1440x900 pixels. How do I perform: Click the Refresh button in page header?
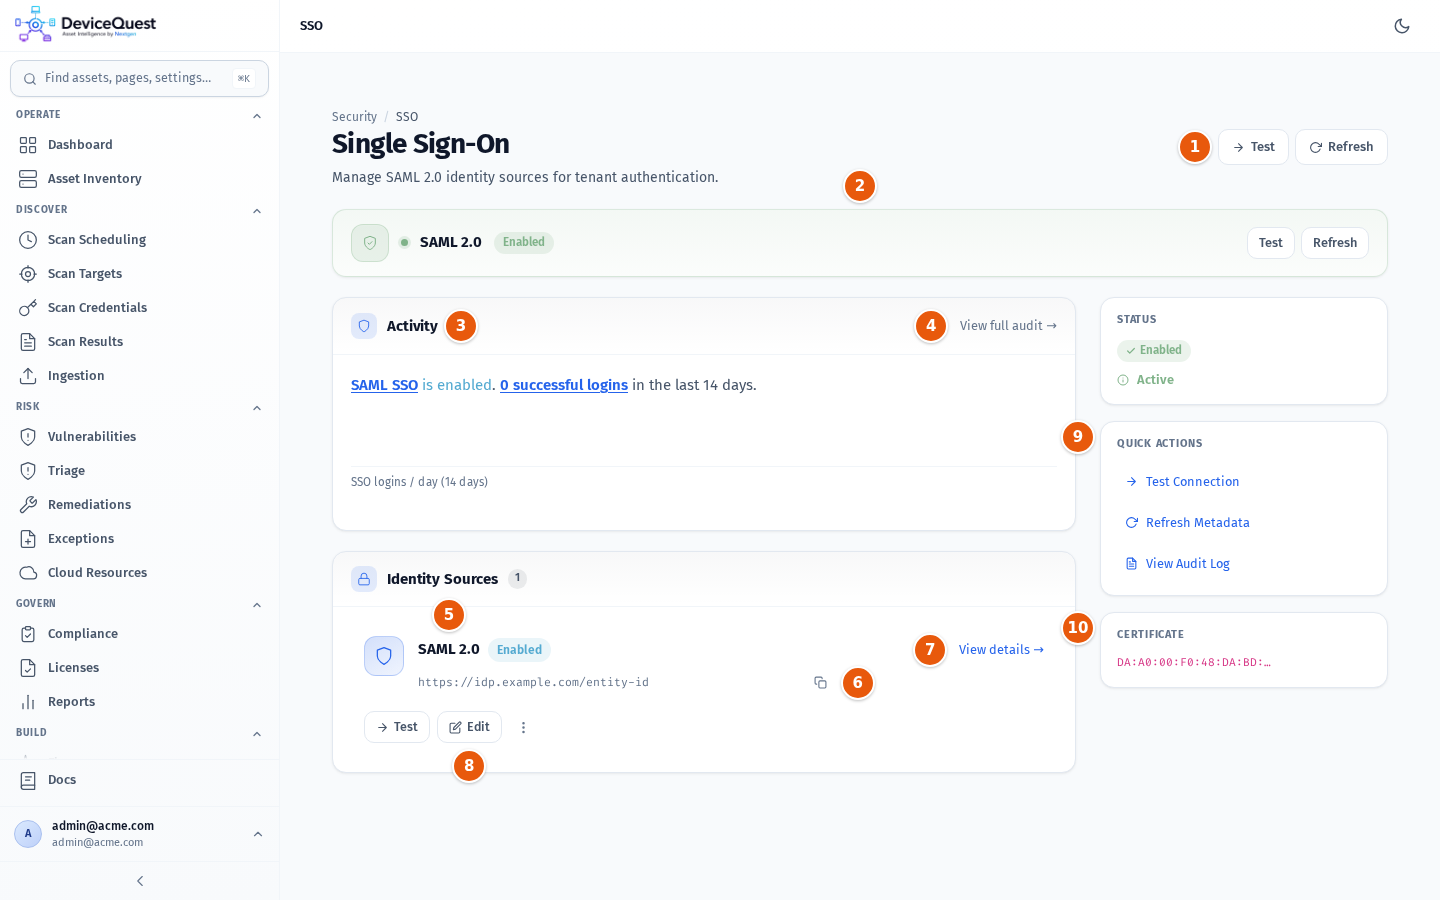coord(1341,147)
